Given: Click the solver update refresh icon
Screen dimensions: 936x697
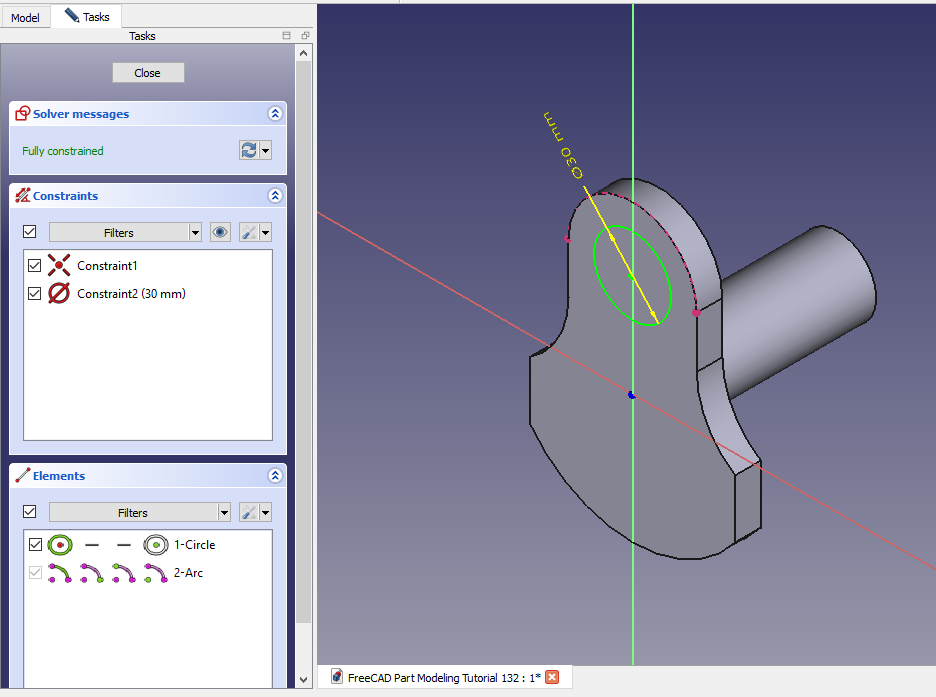Looking at the screenshot, I should coord(249,150).
